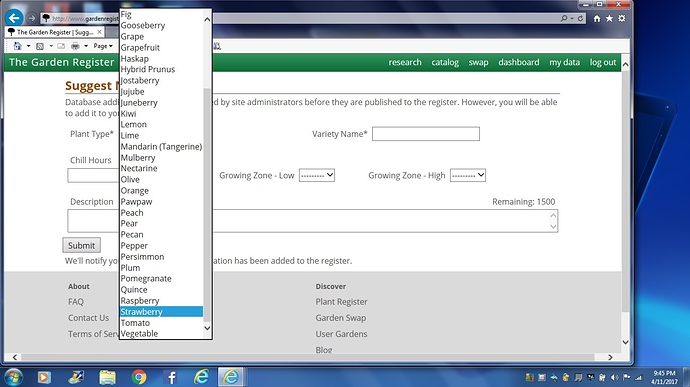The image size is (690, 387).
Task: Select Kiwi from the dropdown list
Action: [161, 114]
